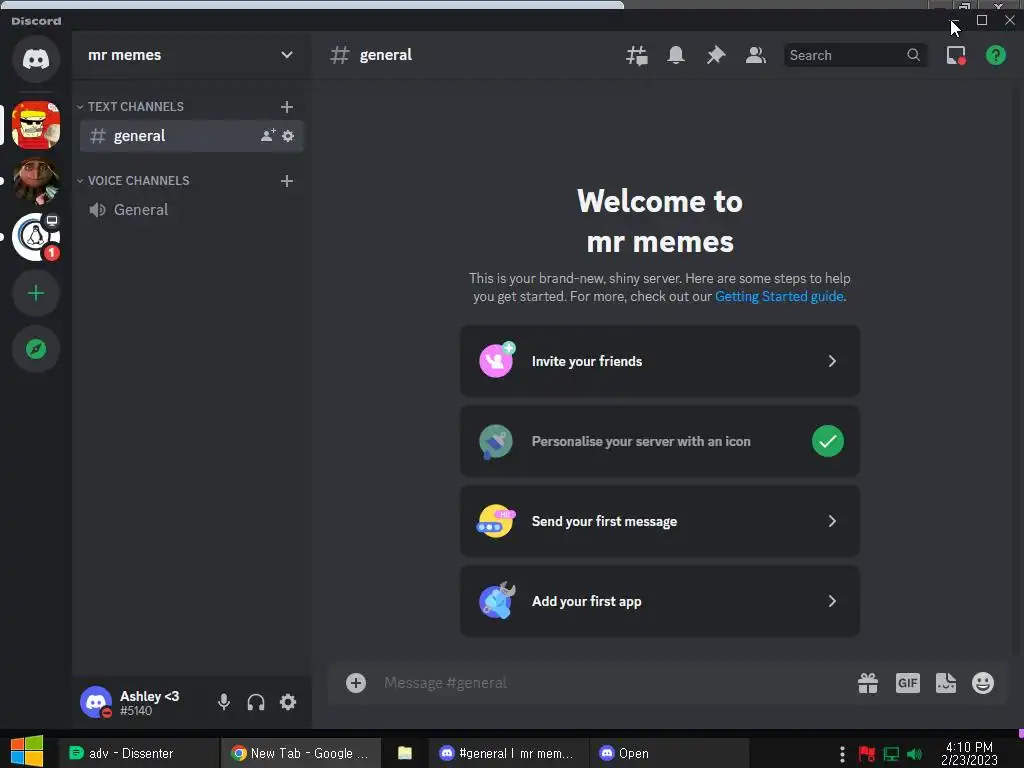Open the Getting Started guide link

780,296
